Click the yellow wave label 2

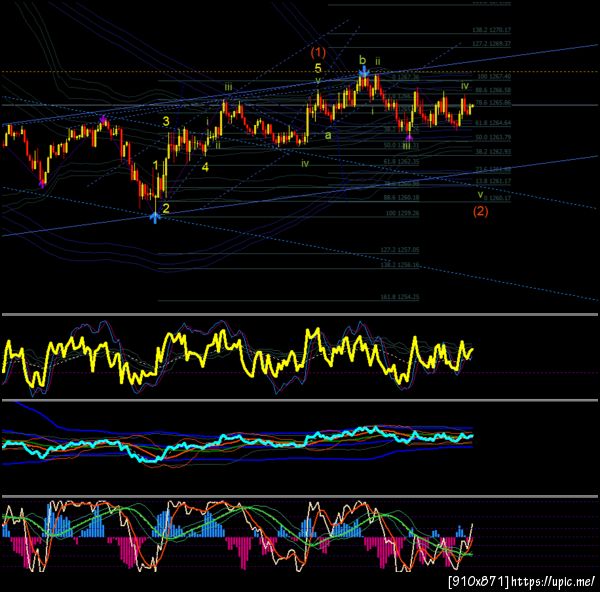pyautogui.click(x=166, y=209)
